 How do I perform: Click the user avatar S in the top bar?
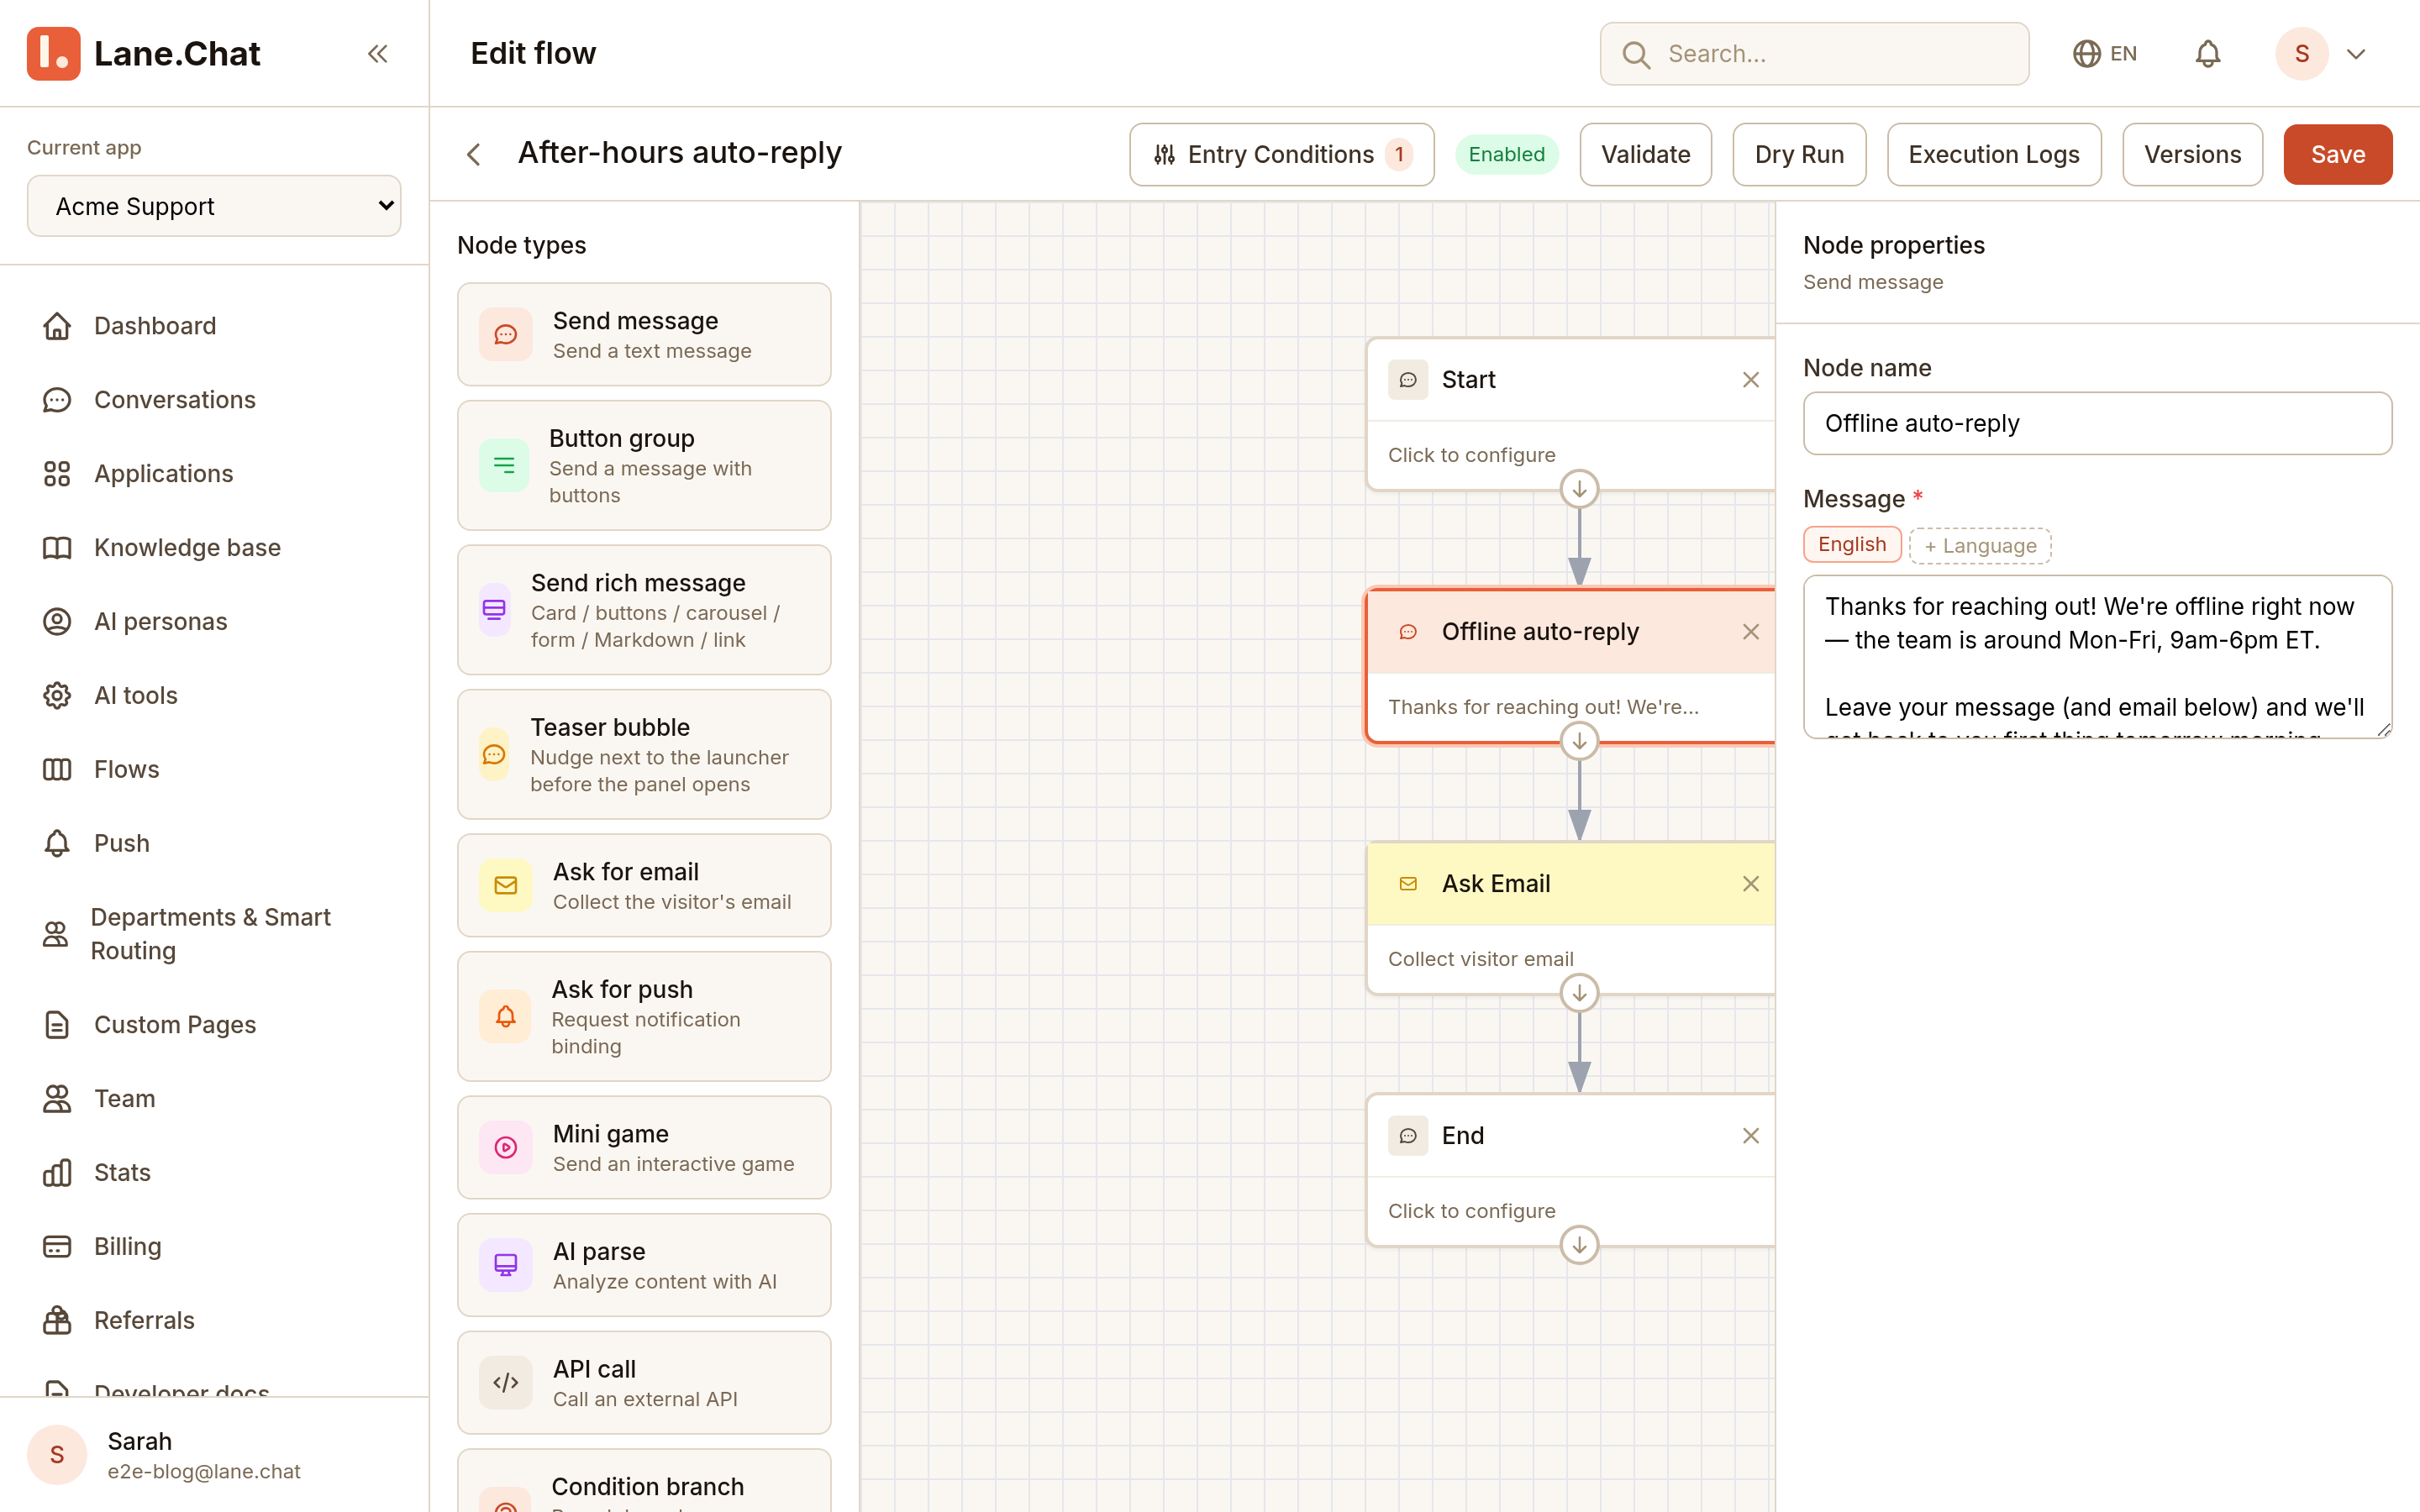2301,54
